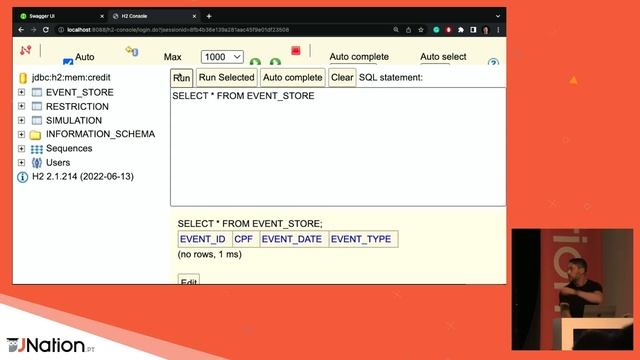Expand the Sequences node

pyautogui.click(x=21, y=149)
